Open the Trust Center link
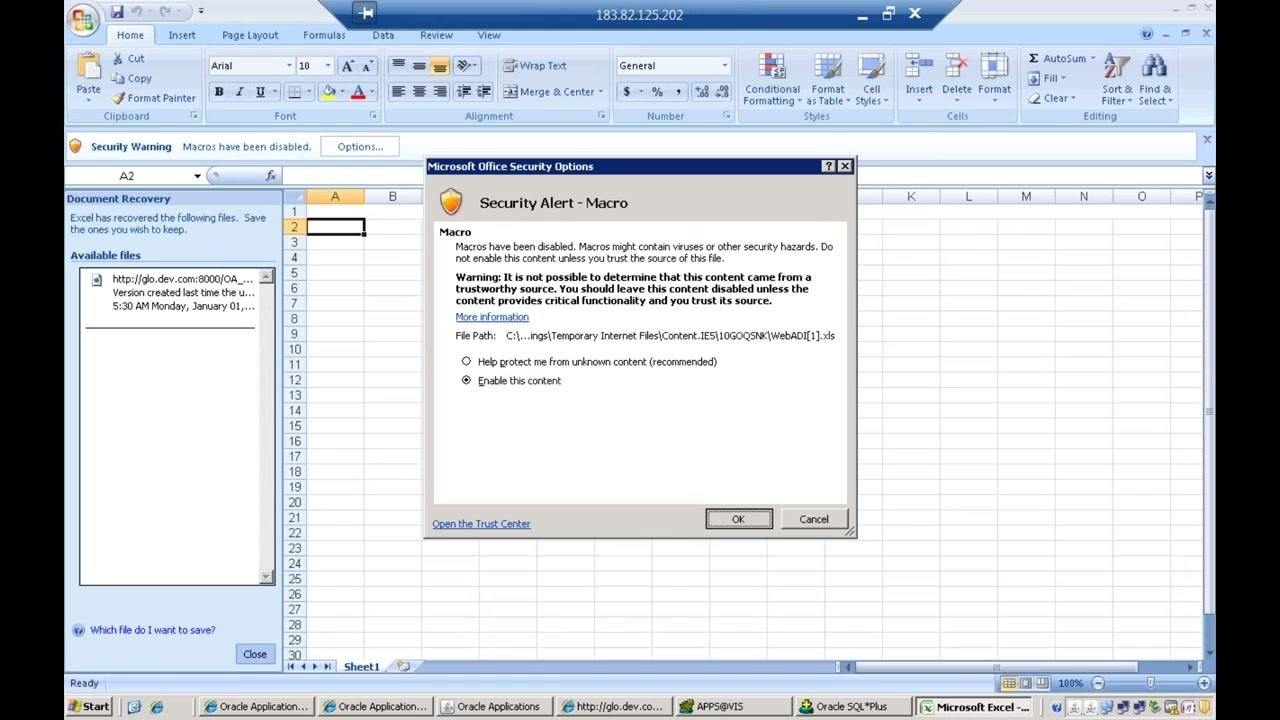The height and width of the screenshot is (720, 1280). [x=481, y=524]
